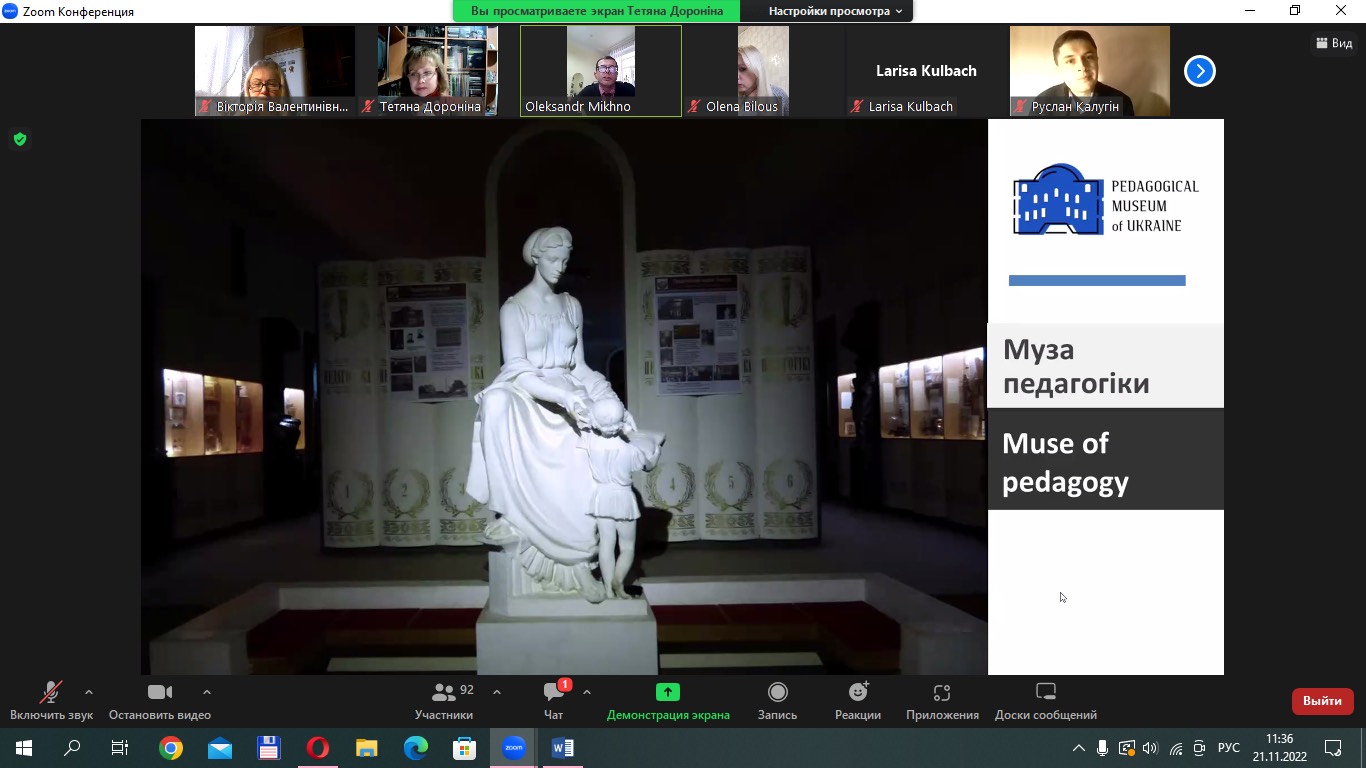The image size is (1366, 768).
Task: Expand the participants options arrow
Action: coord(497,692)
